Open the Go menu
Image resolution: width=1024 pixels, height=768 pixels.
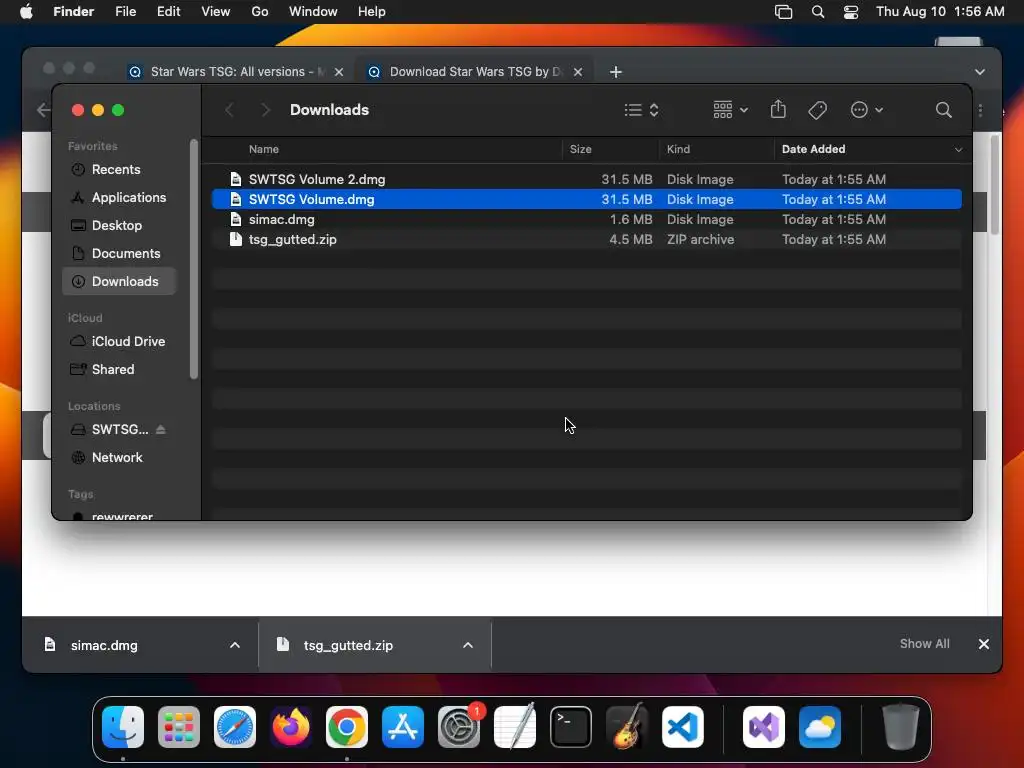260,12
